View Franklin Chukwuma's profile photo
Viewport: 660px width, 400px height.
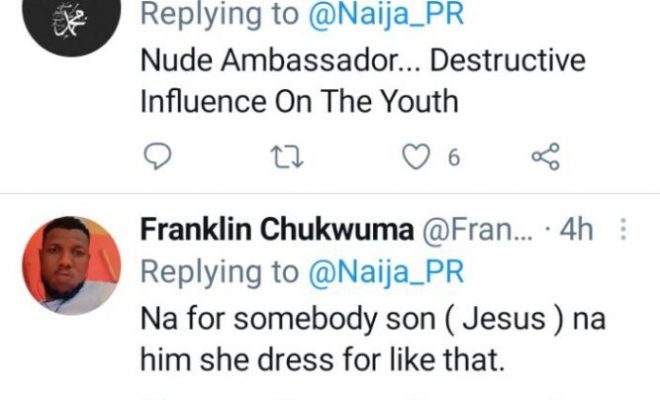coord(71,265)
